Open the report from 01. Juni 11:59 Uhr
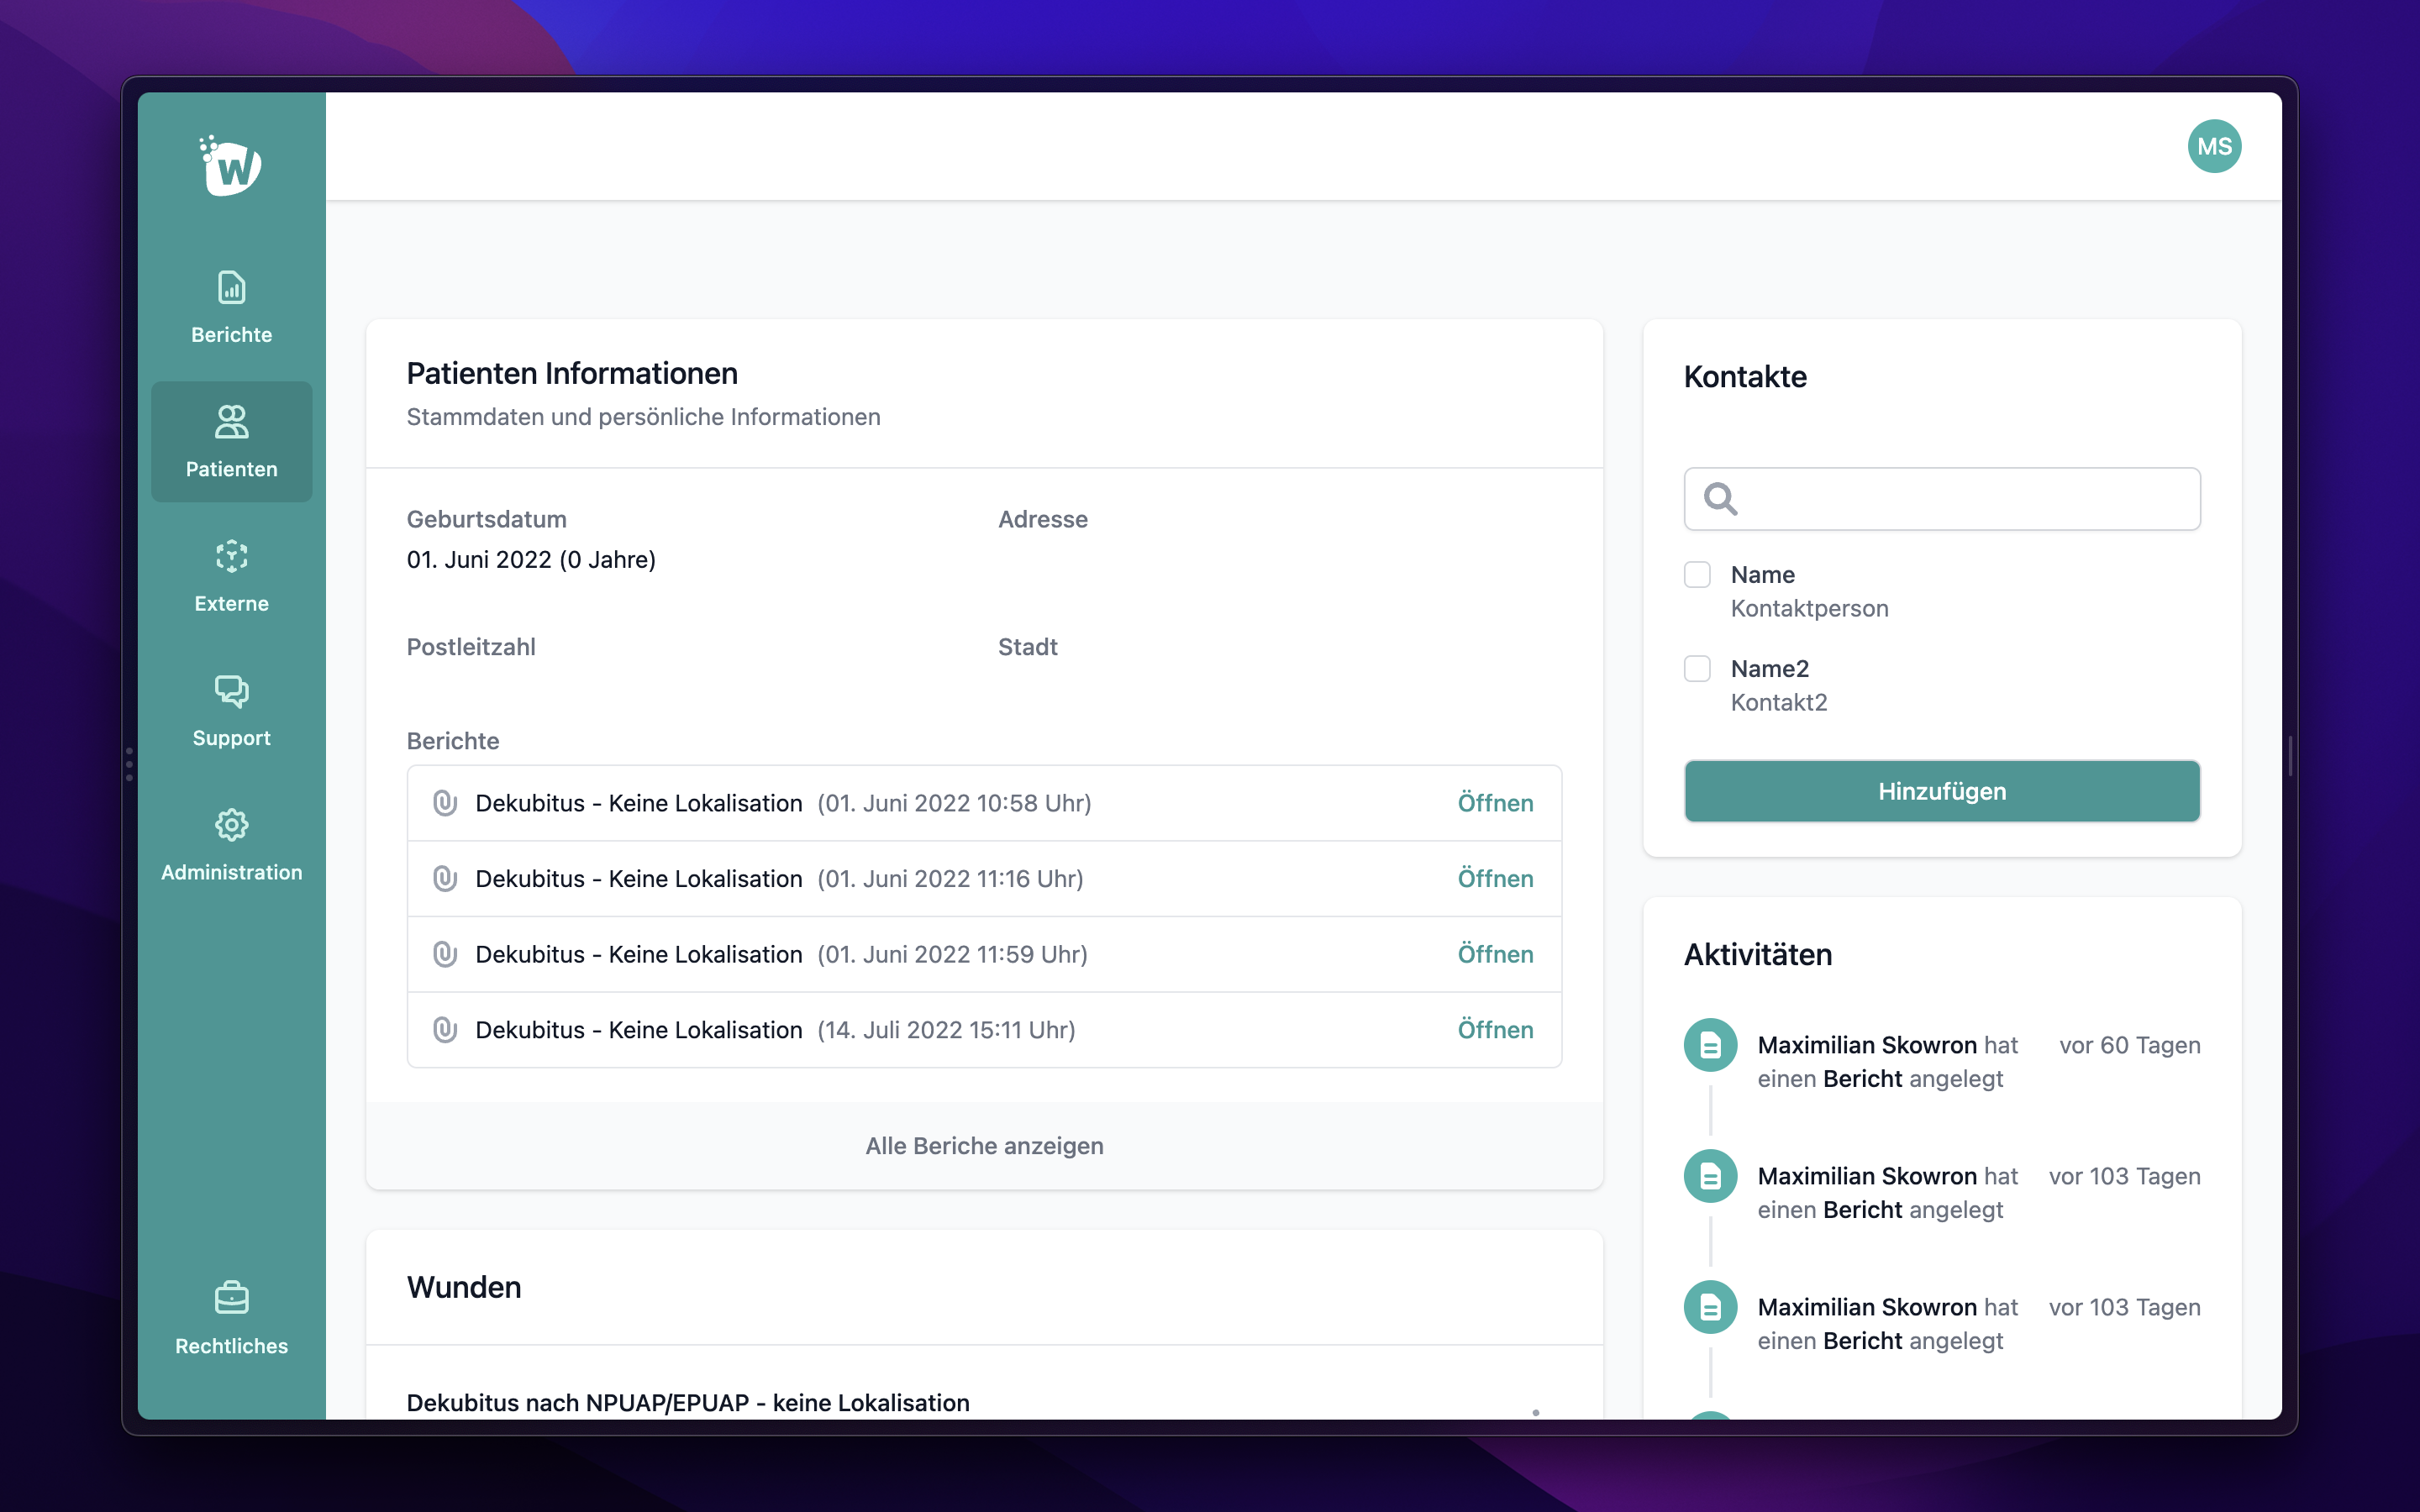2420x1512 pixels. click(1495, 954)
